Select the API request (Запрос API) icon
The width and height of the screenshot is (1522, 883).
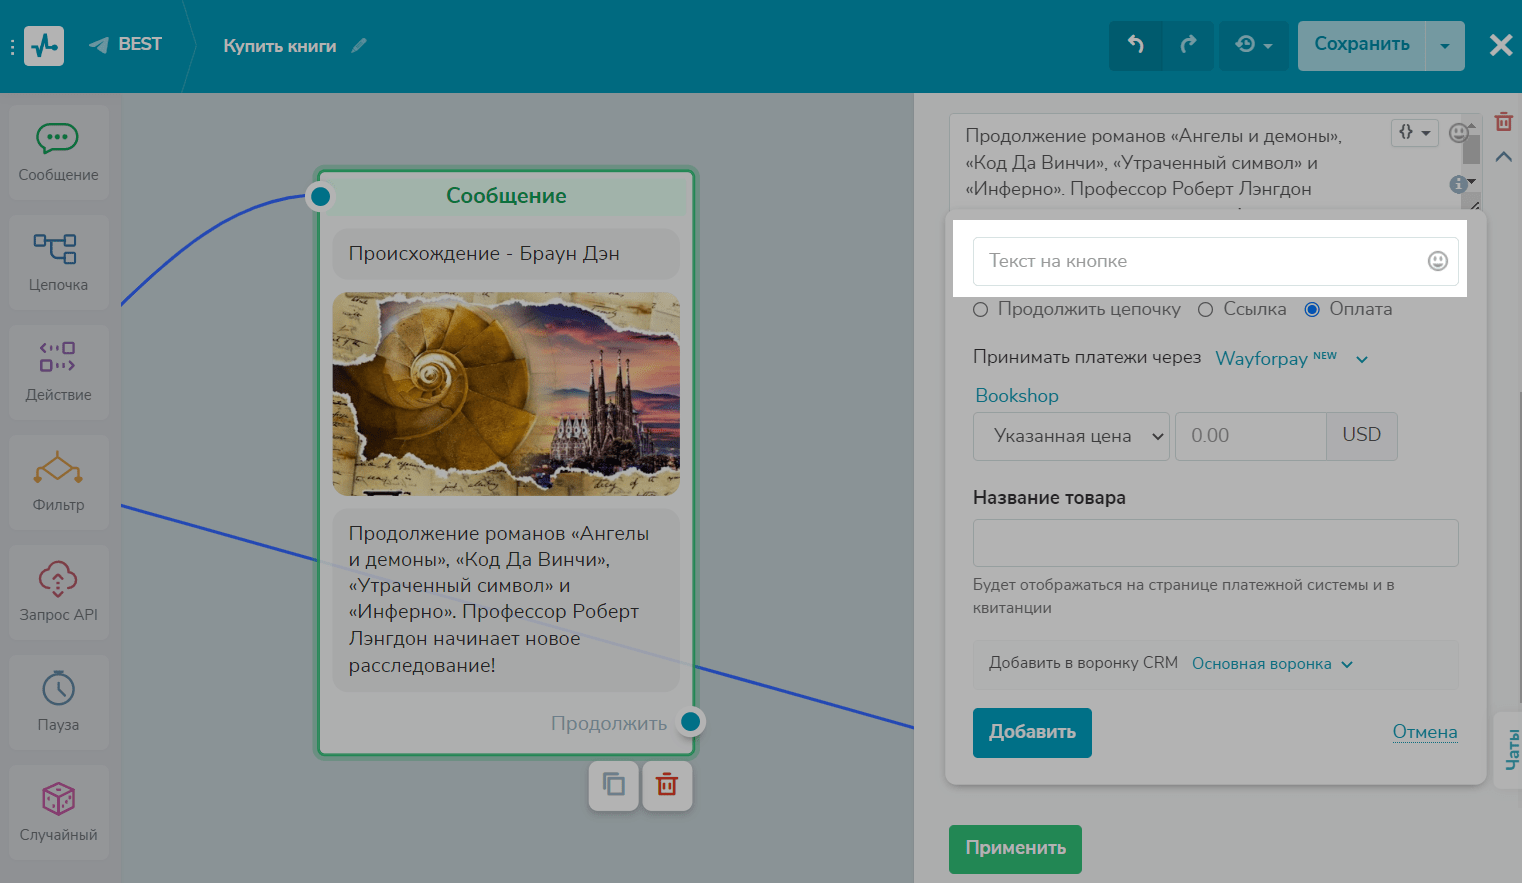(58, 592)
